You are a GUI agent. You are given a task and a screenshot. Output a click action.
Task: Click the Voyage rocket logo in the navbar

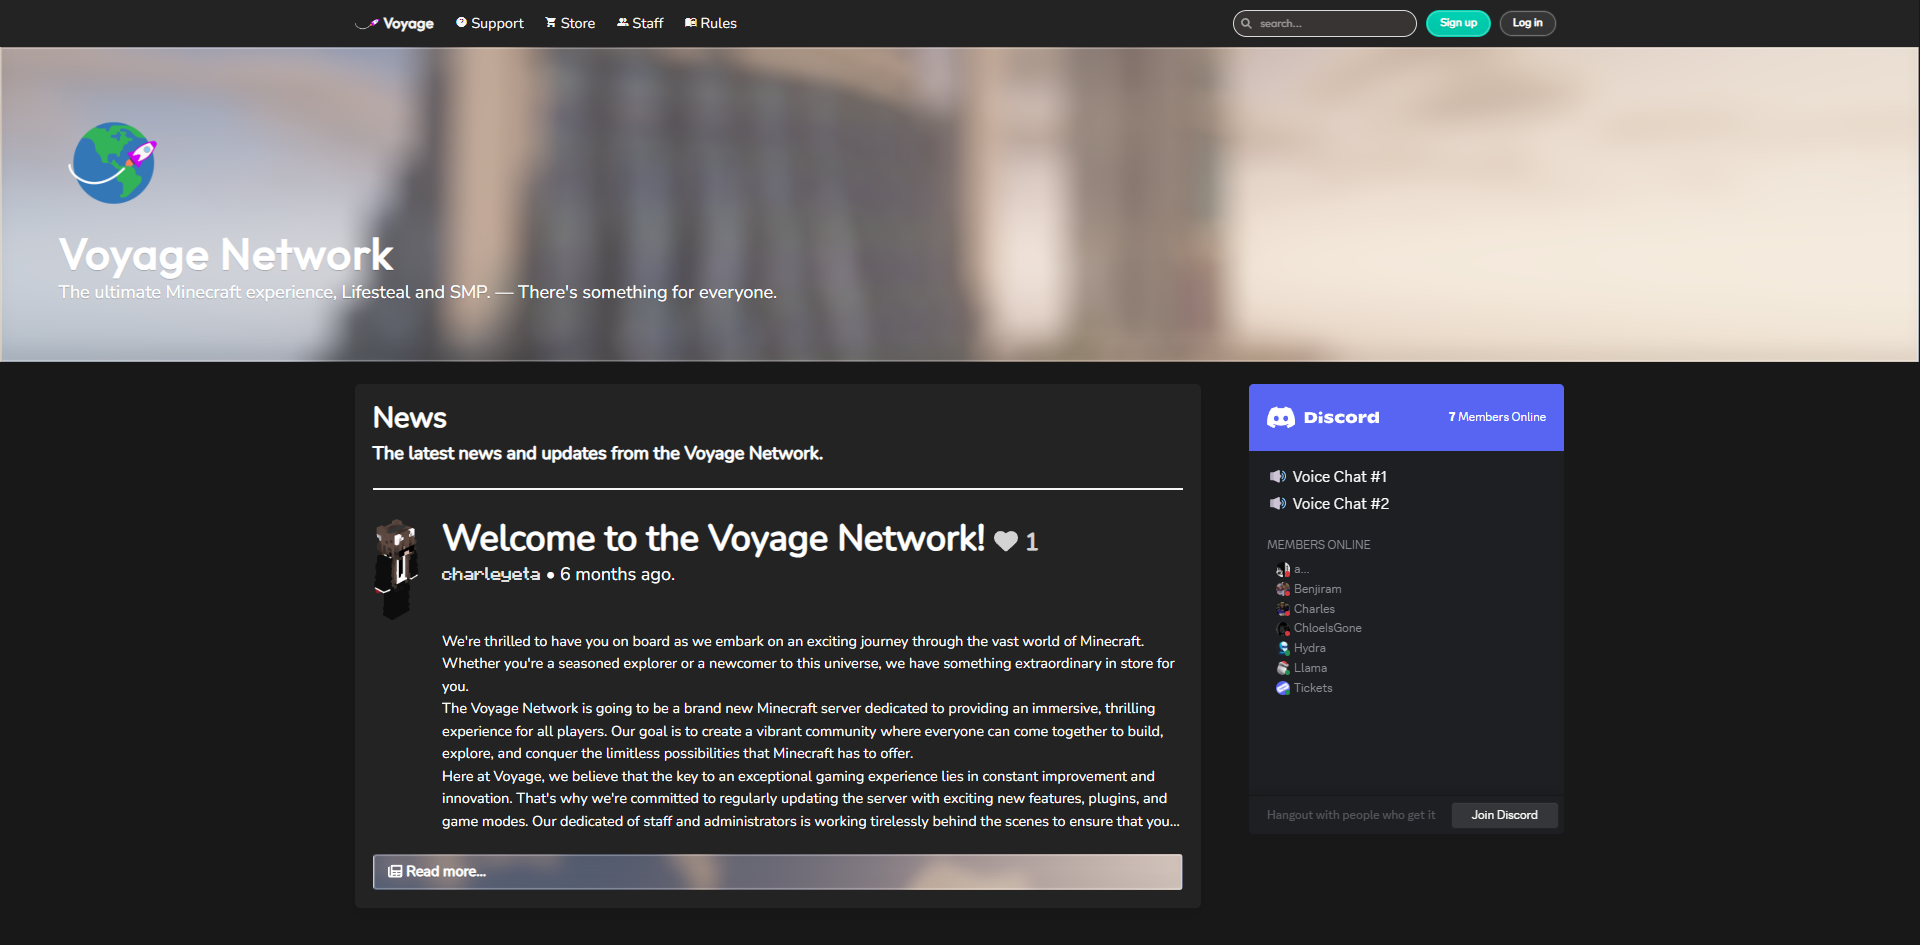(366, 22)
